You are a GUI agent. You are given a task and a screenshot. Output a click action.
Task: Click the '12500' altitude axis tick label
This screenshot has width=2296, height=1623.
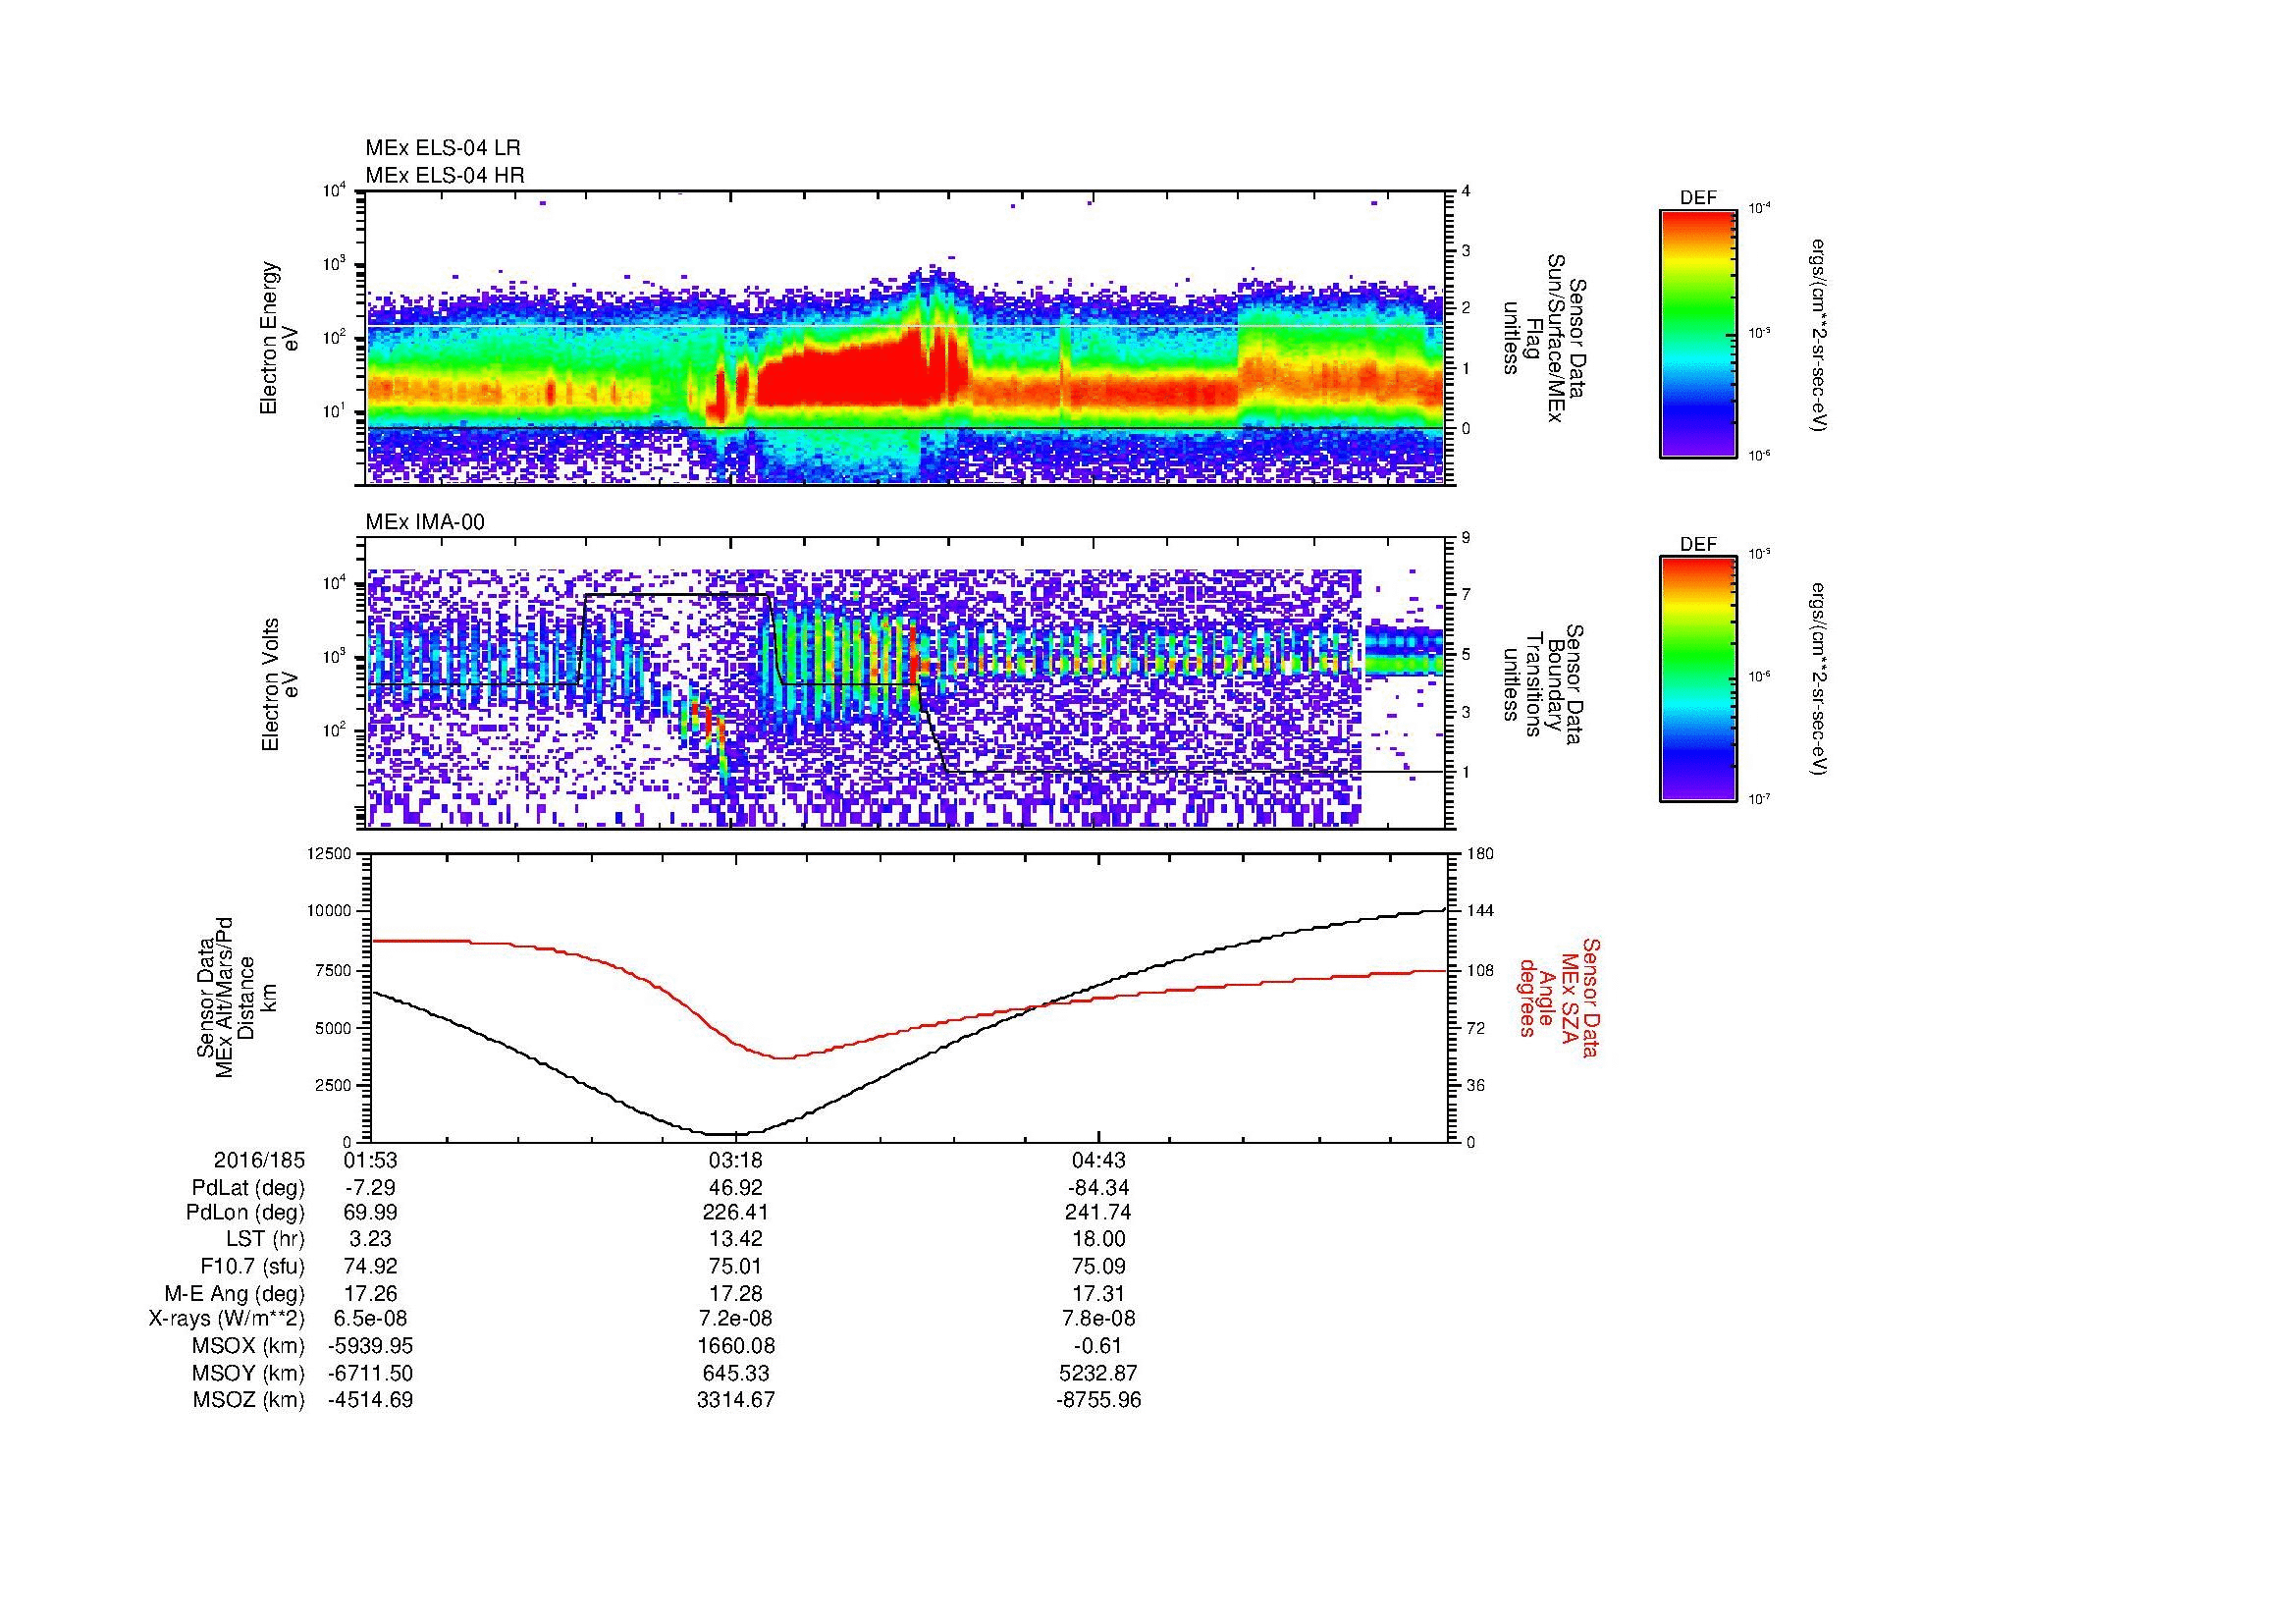[329, 853]
